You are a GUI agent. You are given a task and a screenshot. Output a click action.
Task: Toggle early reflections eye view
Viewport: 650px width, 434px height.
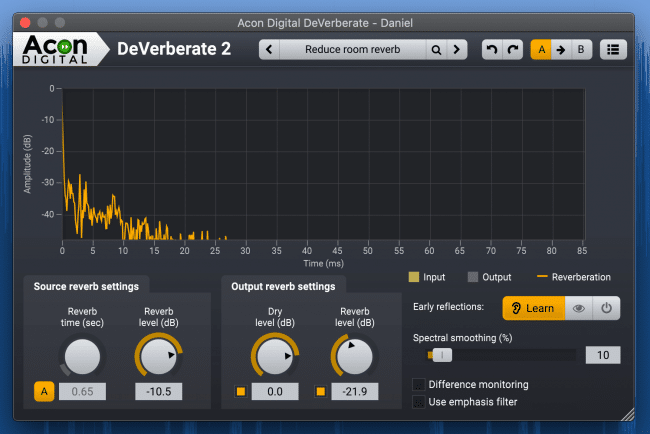pyautogui.click(x=579, y=308)
